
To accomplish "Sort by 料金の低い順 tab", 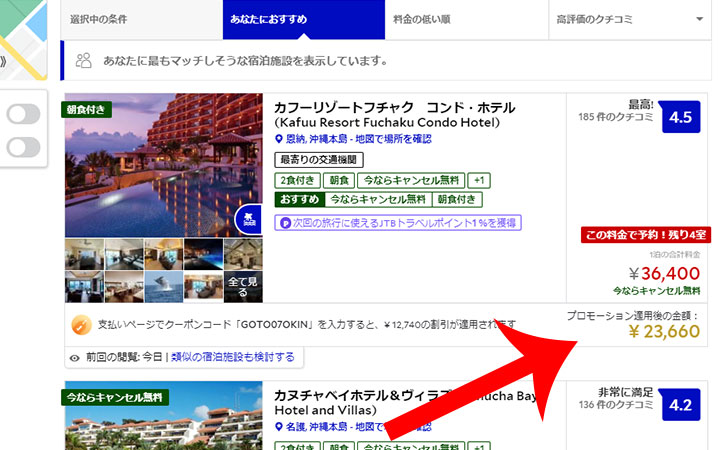I will [x=467, y=20].
